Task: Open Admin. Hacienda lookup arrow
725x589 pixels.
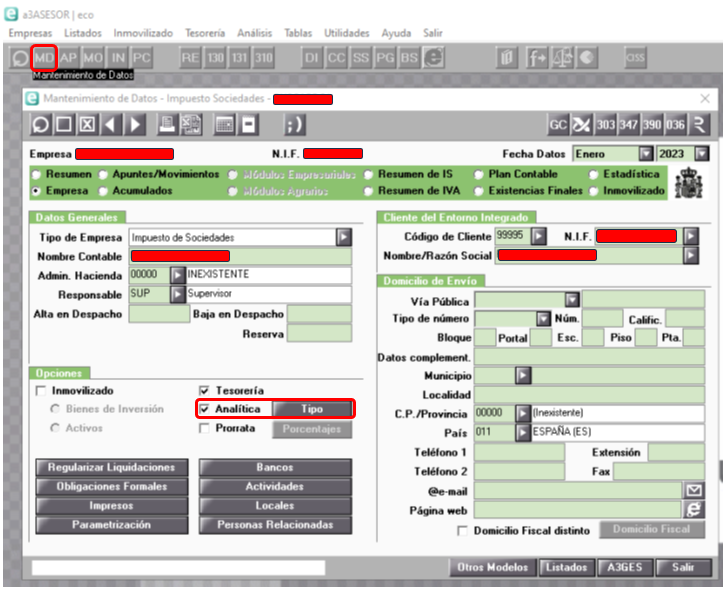Action: [x=178, y=276]
